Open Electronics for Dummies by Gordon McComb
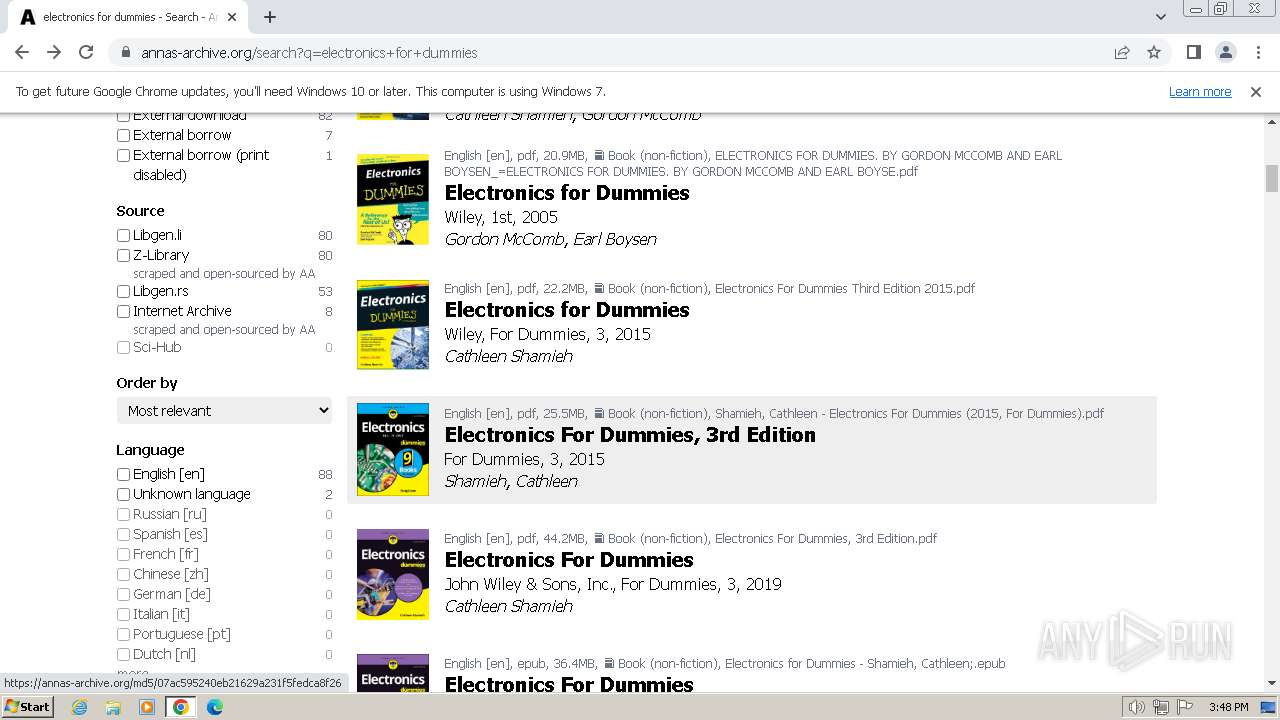 coord(567,193)
